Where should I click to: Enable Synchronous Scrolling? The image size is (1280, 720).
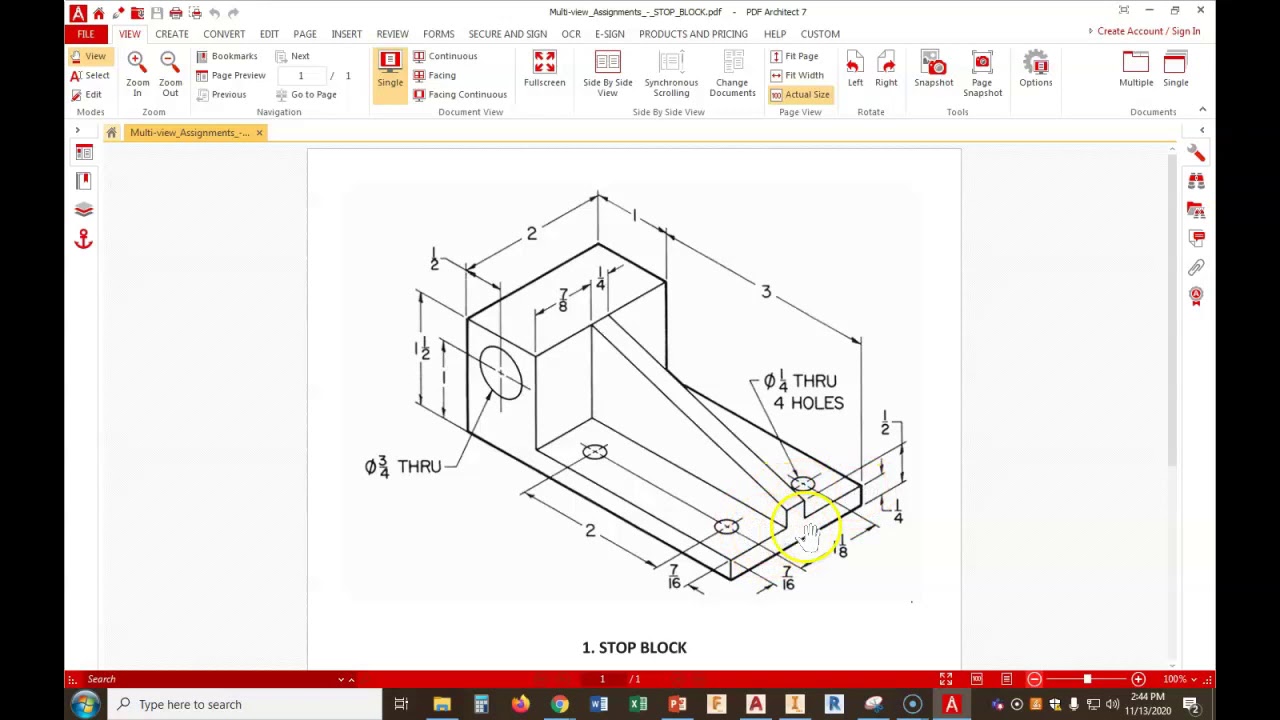click(671, 74)
